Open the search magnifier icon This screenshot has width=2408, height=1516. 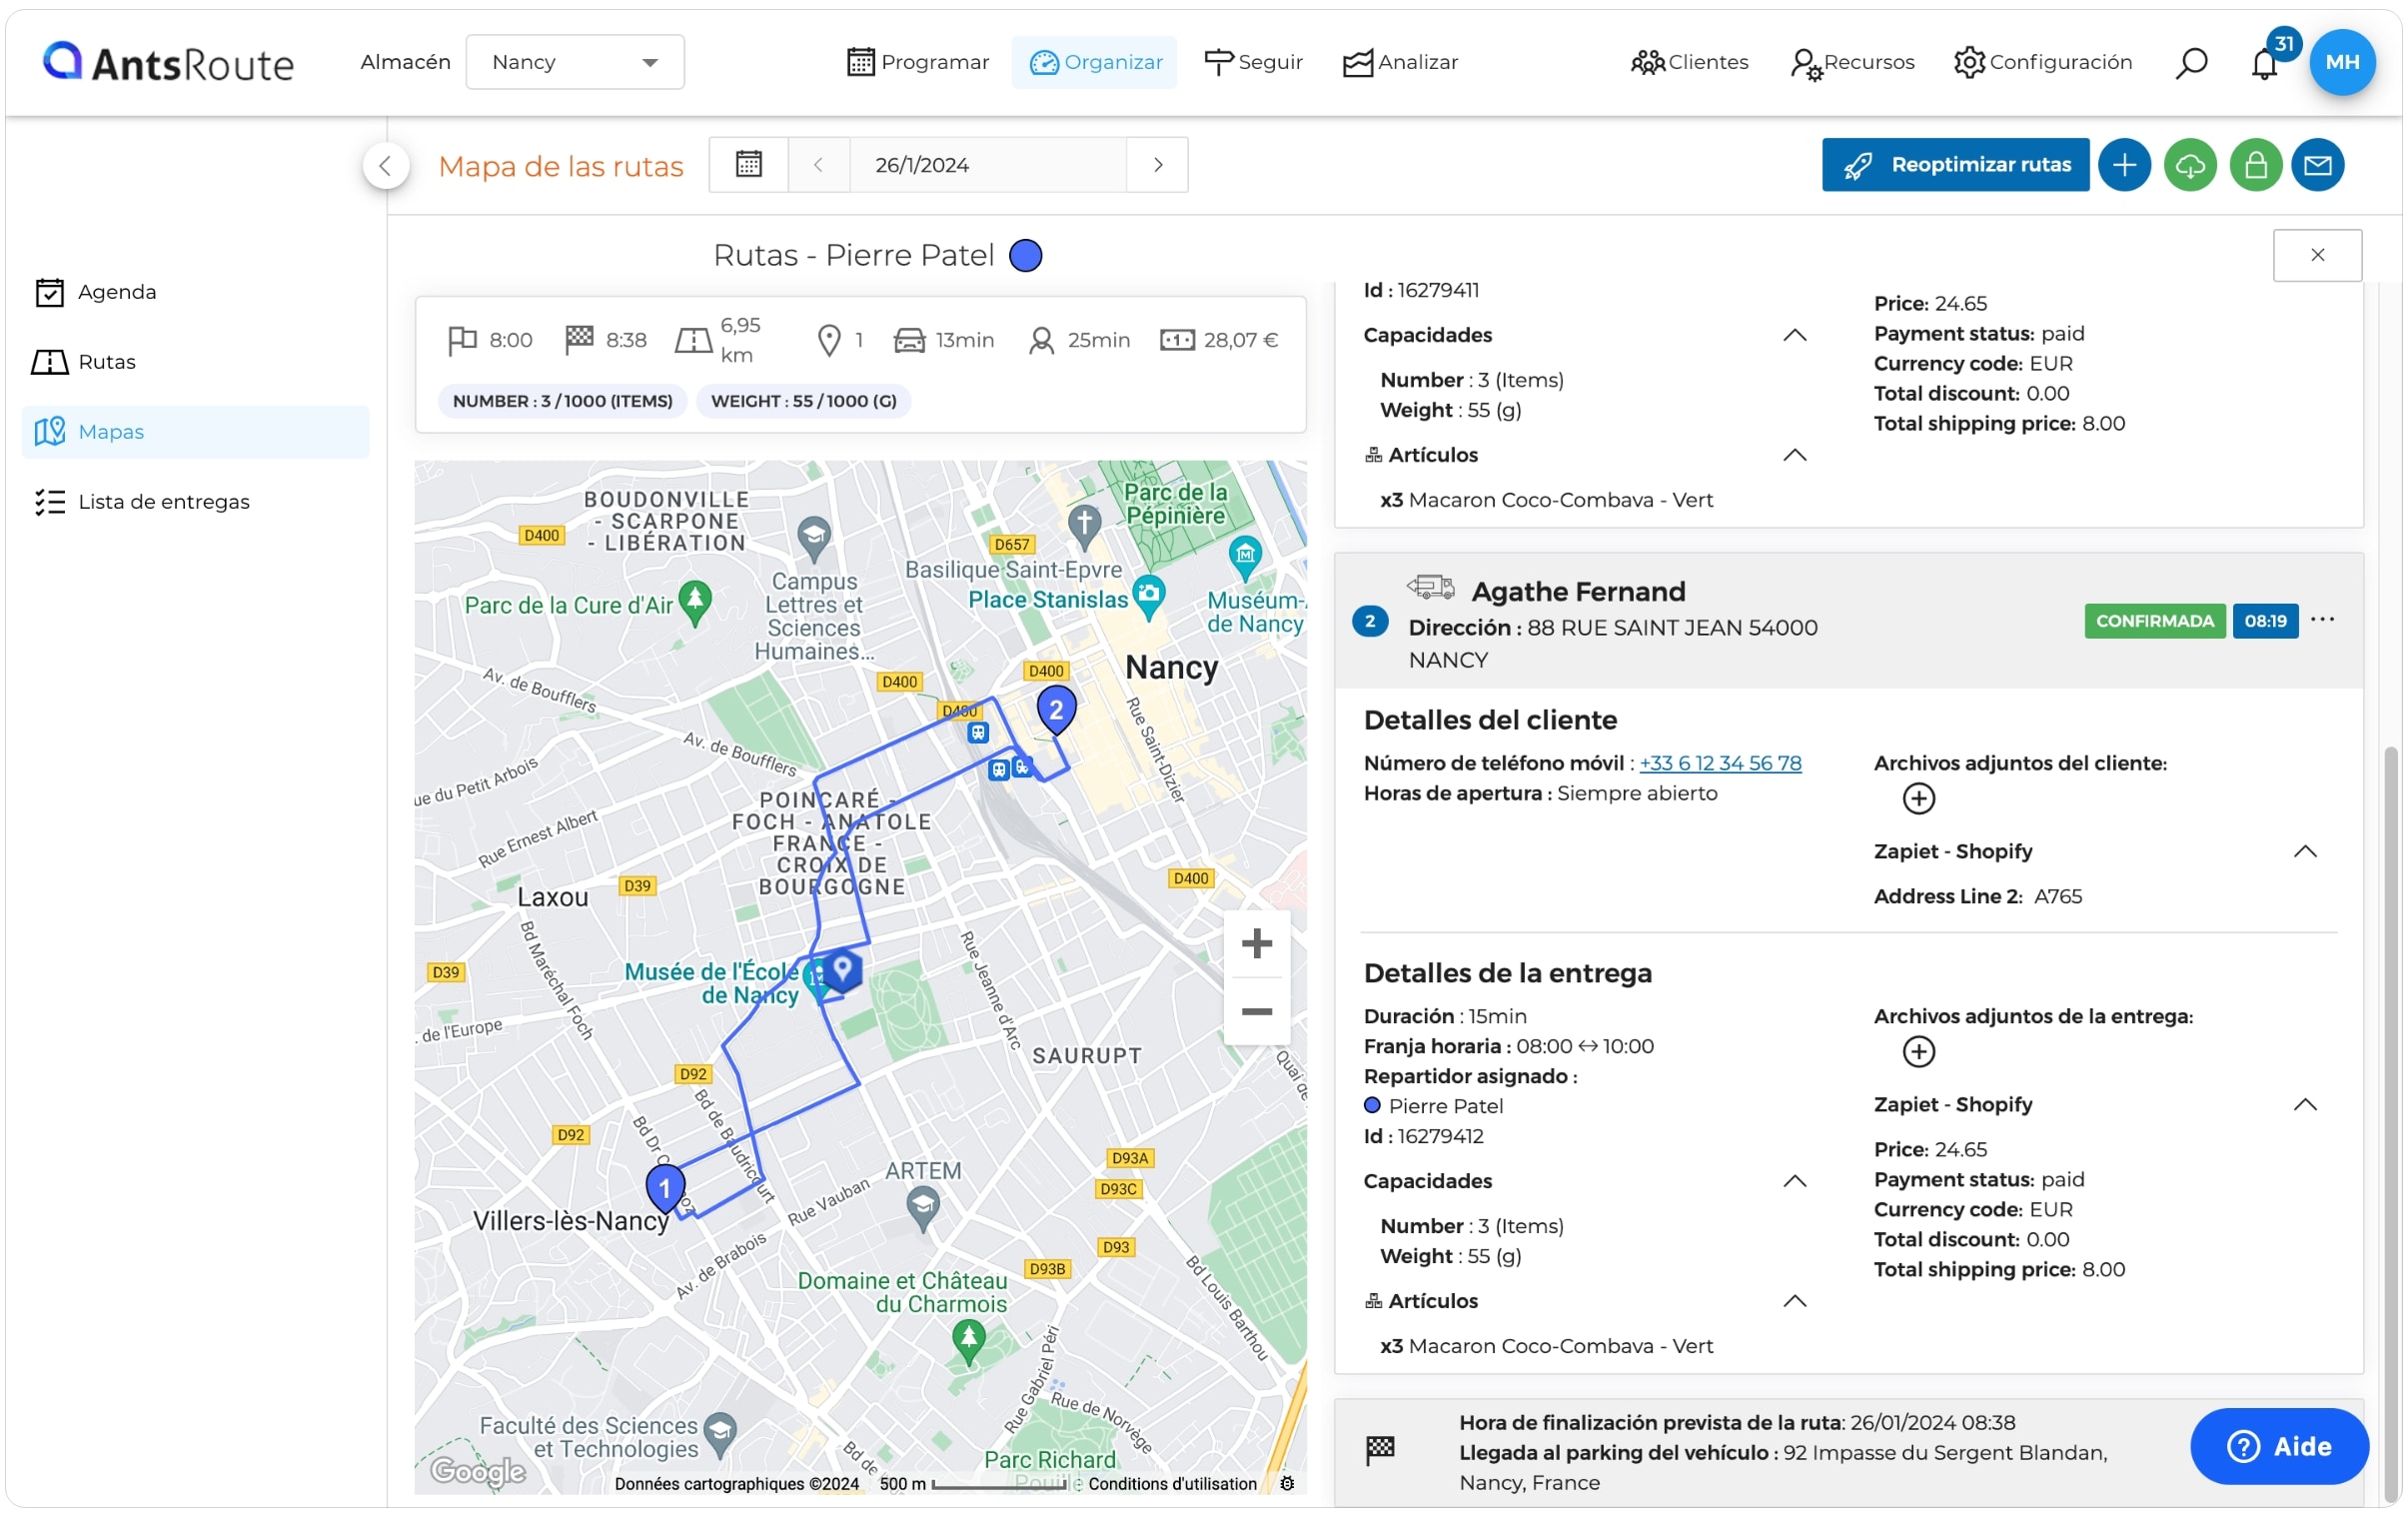click(2190, 62)
